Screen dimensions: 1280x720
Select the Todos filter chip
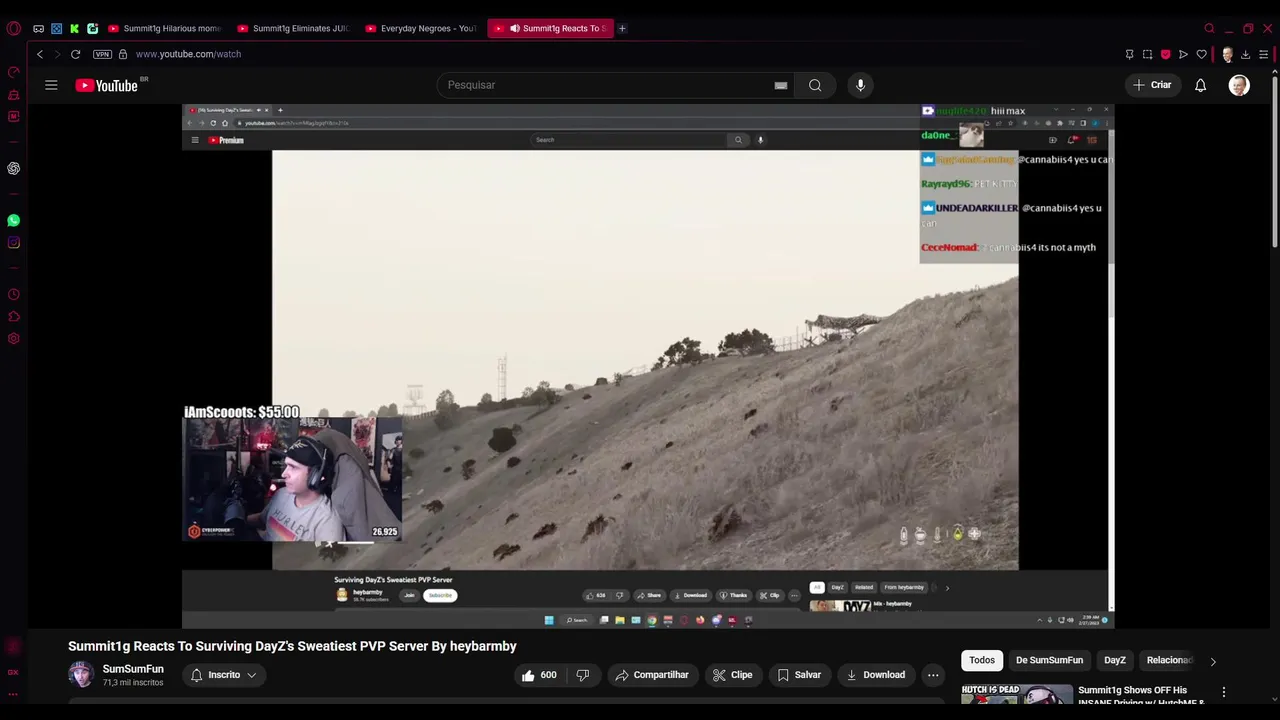(982, 660)
